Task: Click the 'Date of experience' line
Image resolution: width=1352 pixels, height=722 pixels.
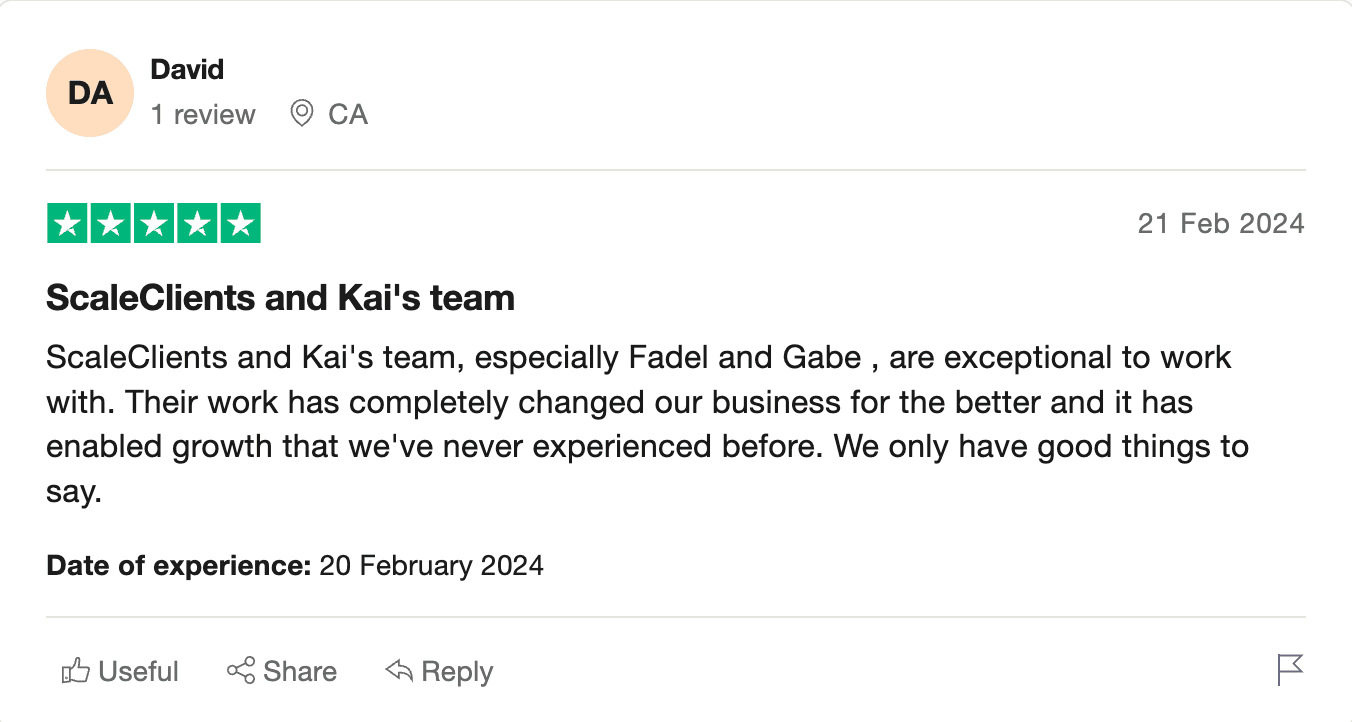Action: pyautogui.click(x=294, y=566)
